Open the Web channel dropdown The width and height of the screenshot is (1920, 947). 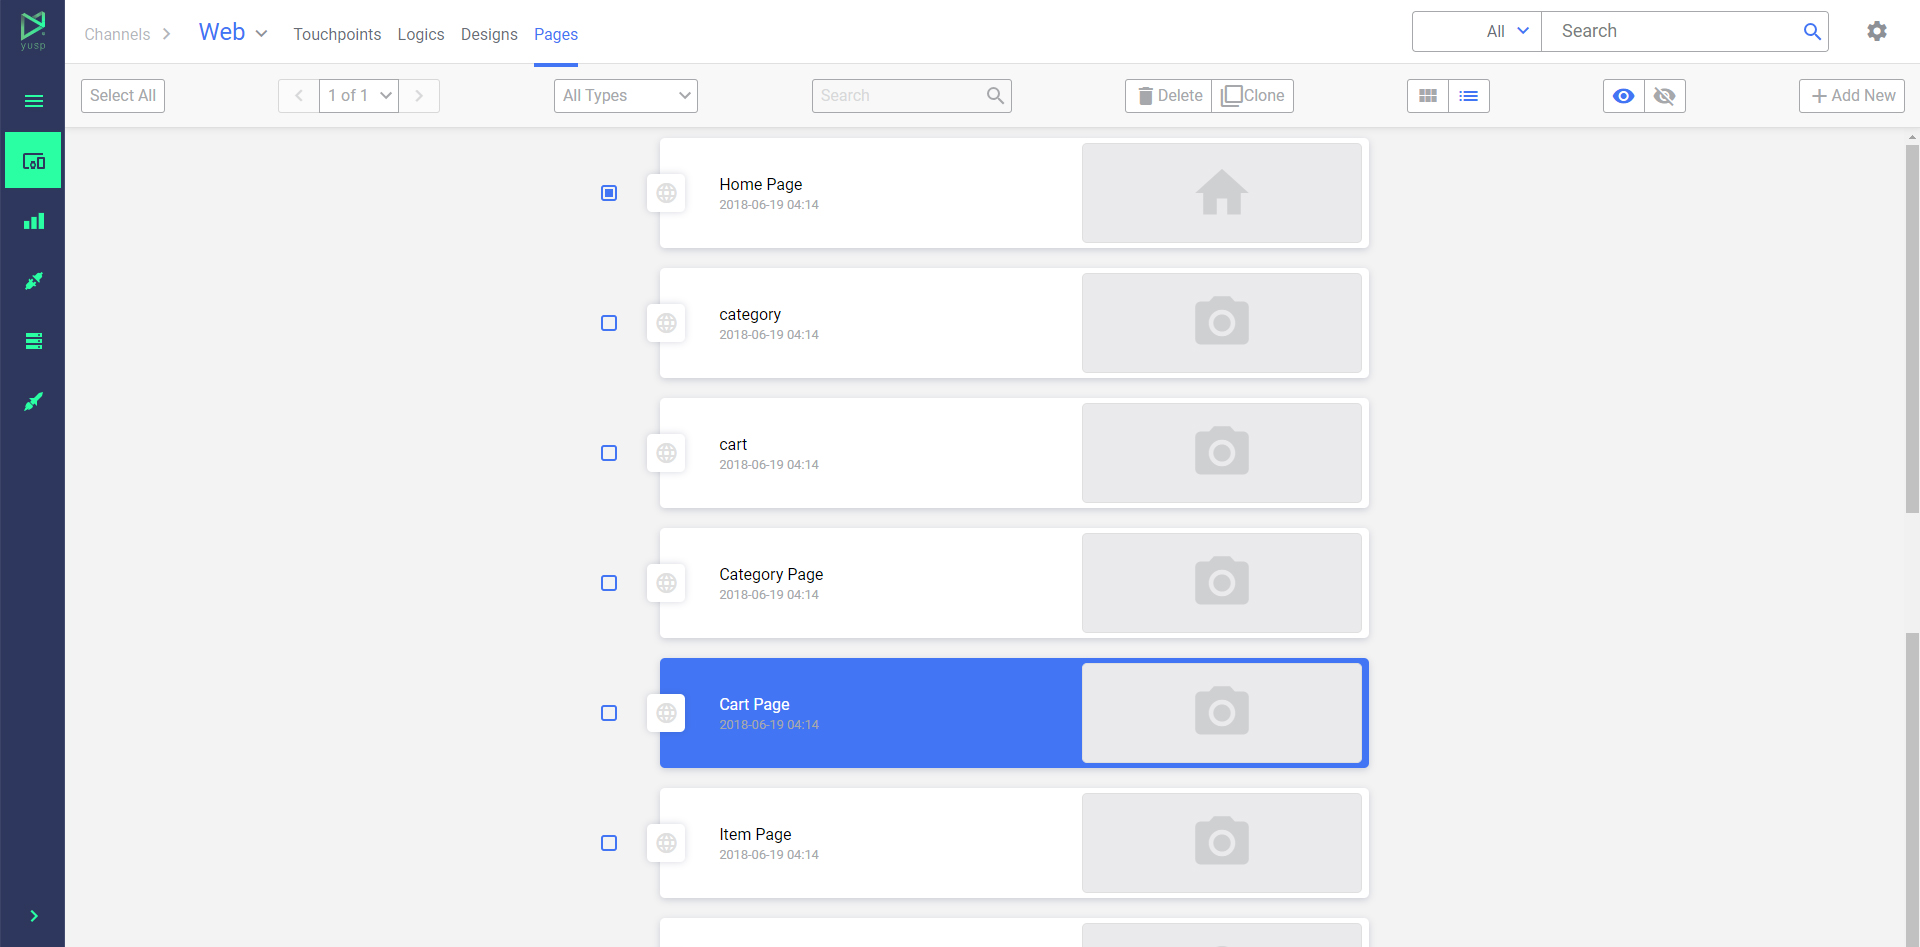pos(233,32)
